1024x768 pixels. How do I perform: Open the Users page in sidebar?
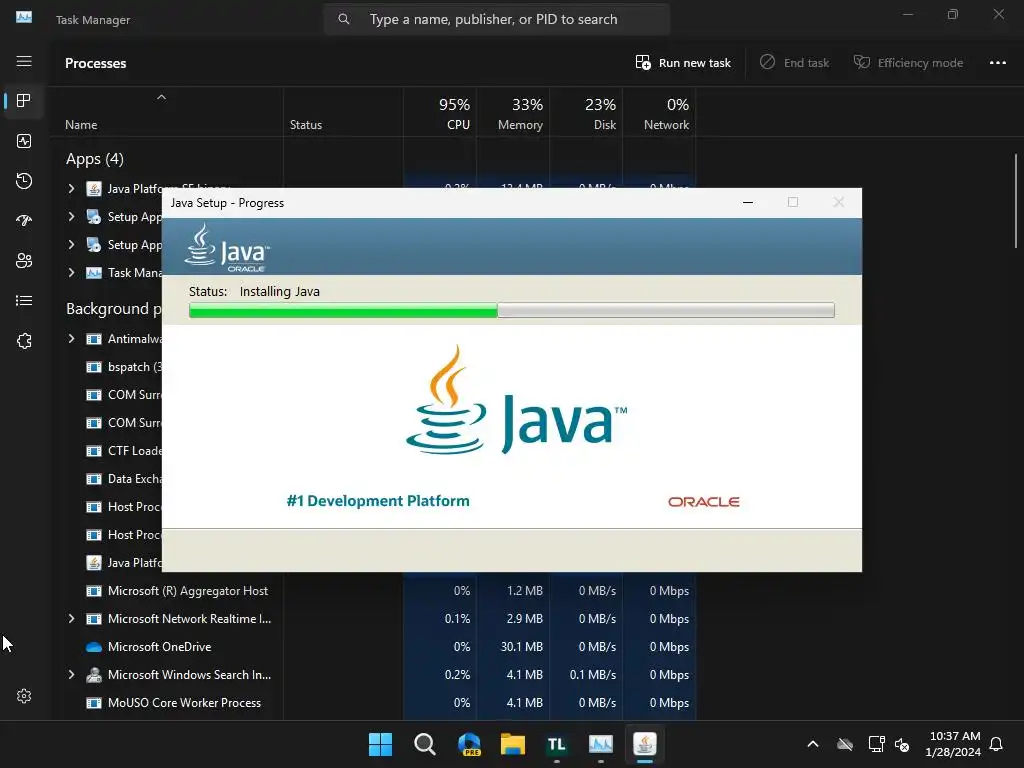(24, 261)
